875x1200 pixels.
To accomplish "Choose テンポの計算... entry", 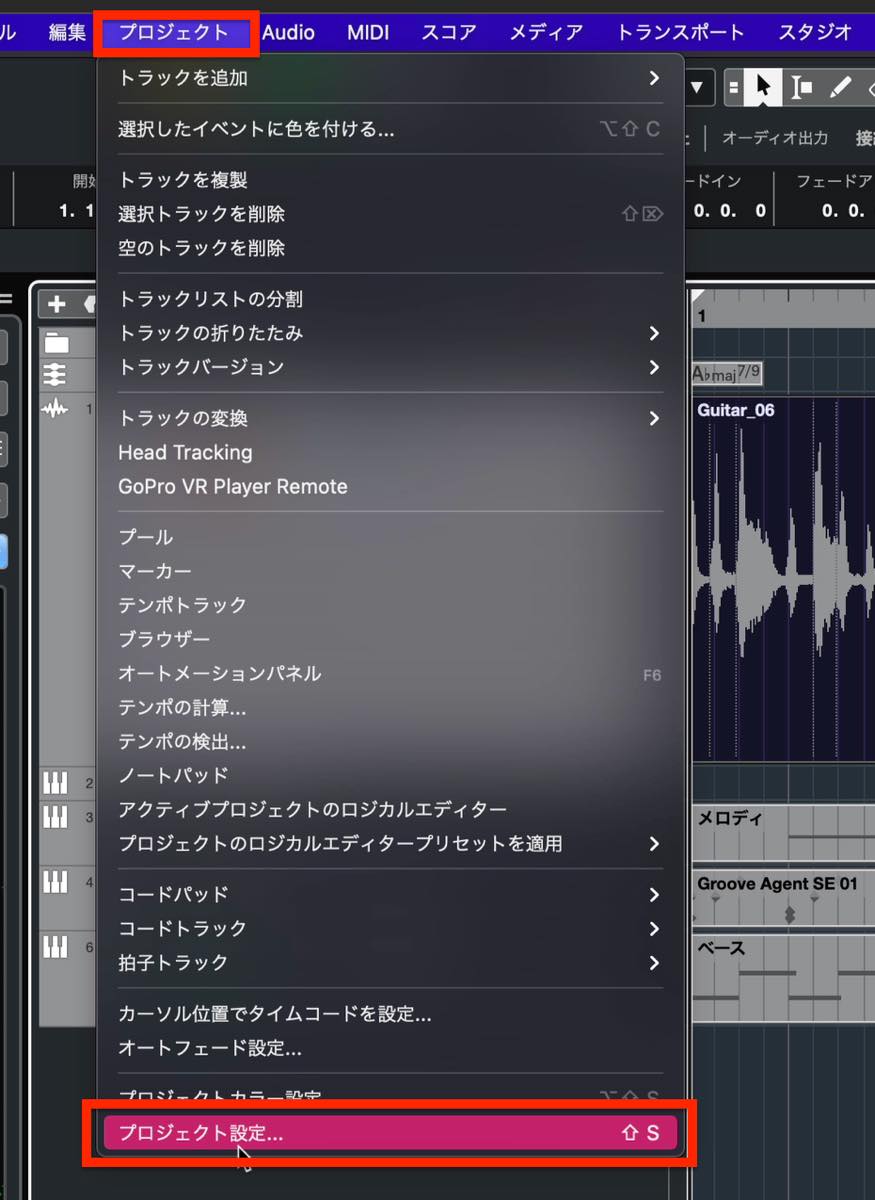I will coord(390,707).
